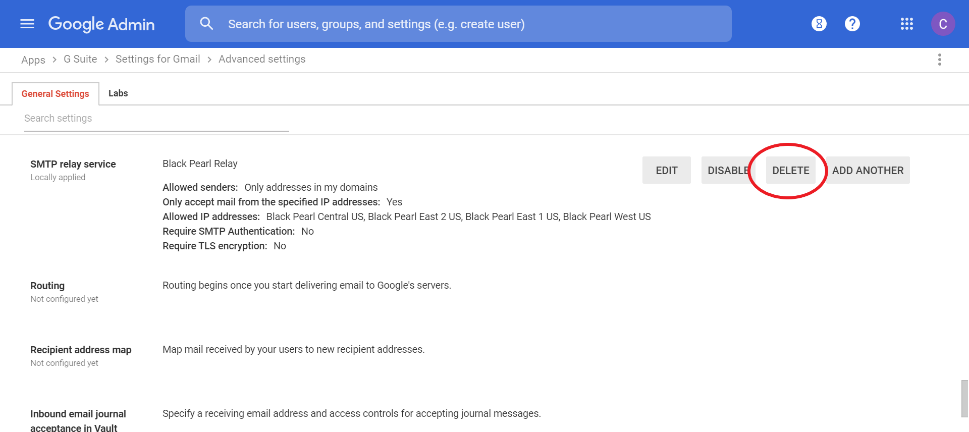Open the Google apps grid
Screen dimensions: 969x432
(x=907, y=24)
